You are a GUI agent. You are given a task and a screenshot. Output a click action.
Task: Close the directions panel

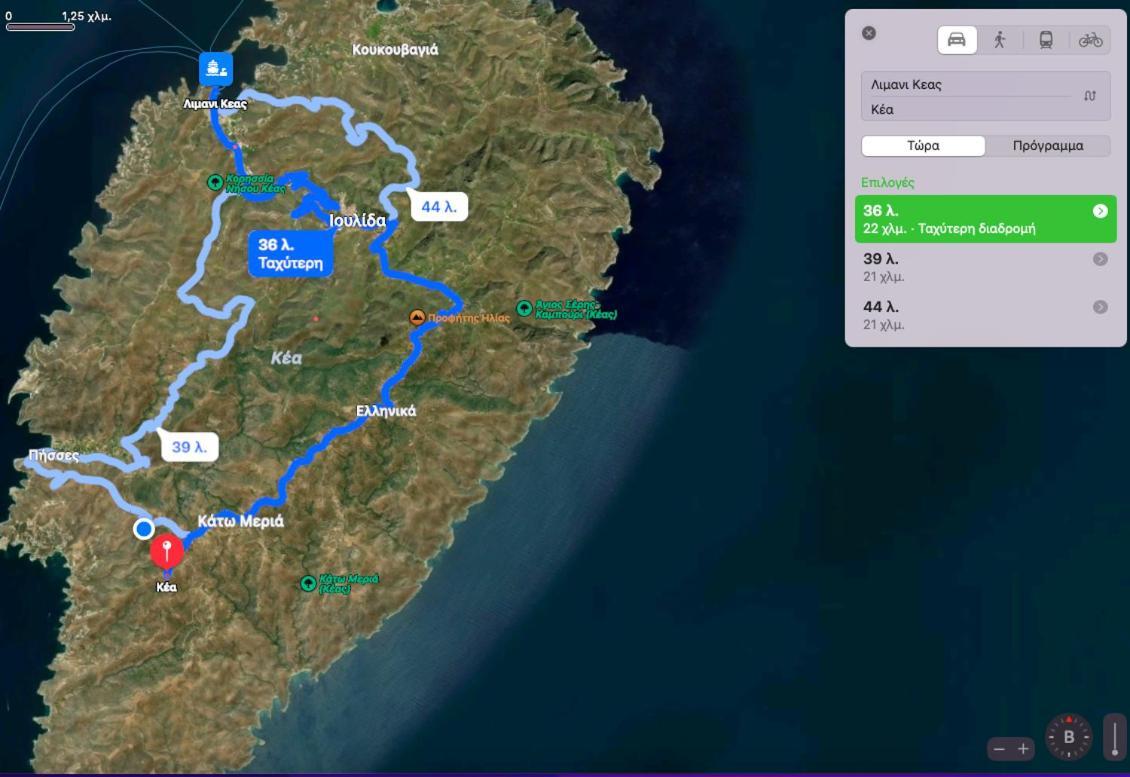pyautogui.click(x=869, y=33)
